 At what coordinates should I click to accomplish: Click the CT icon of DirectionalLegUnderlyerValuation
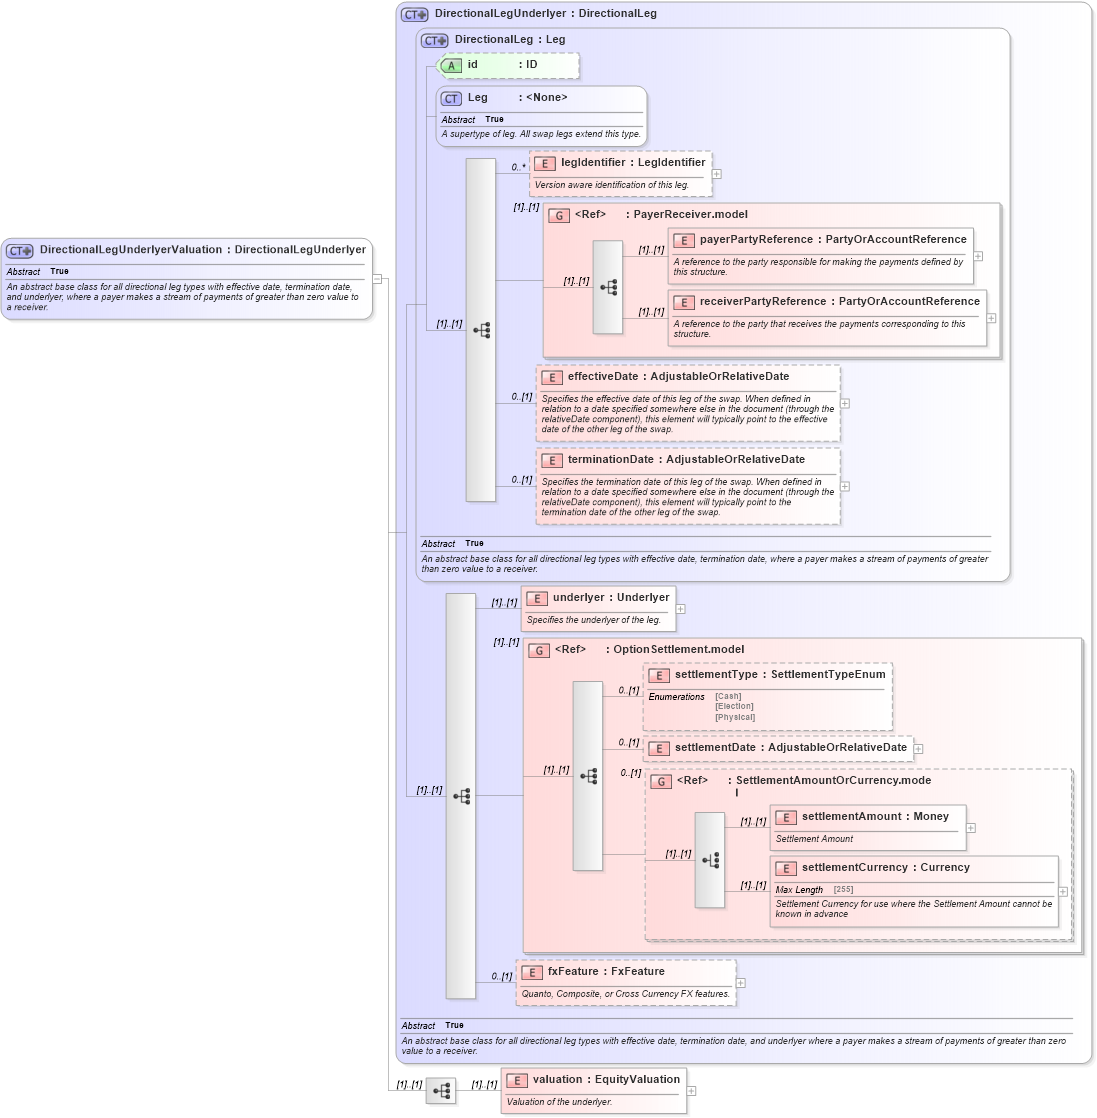click(x=20, y=251)
